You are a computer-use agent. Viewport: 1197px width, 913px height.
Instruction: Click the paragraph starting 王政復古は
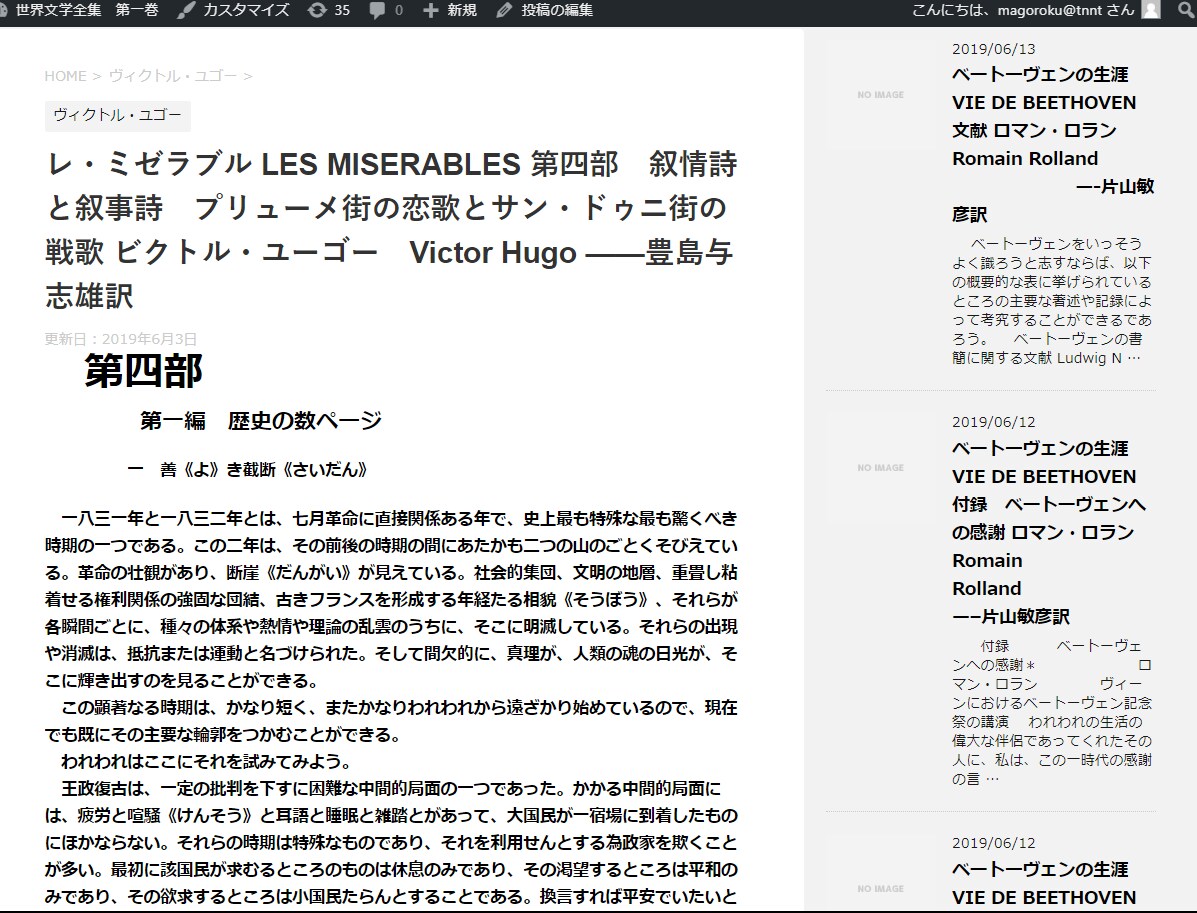[x=391, y=843]
